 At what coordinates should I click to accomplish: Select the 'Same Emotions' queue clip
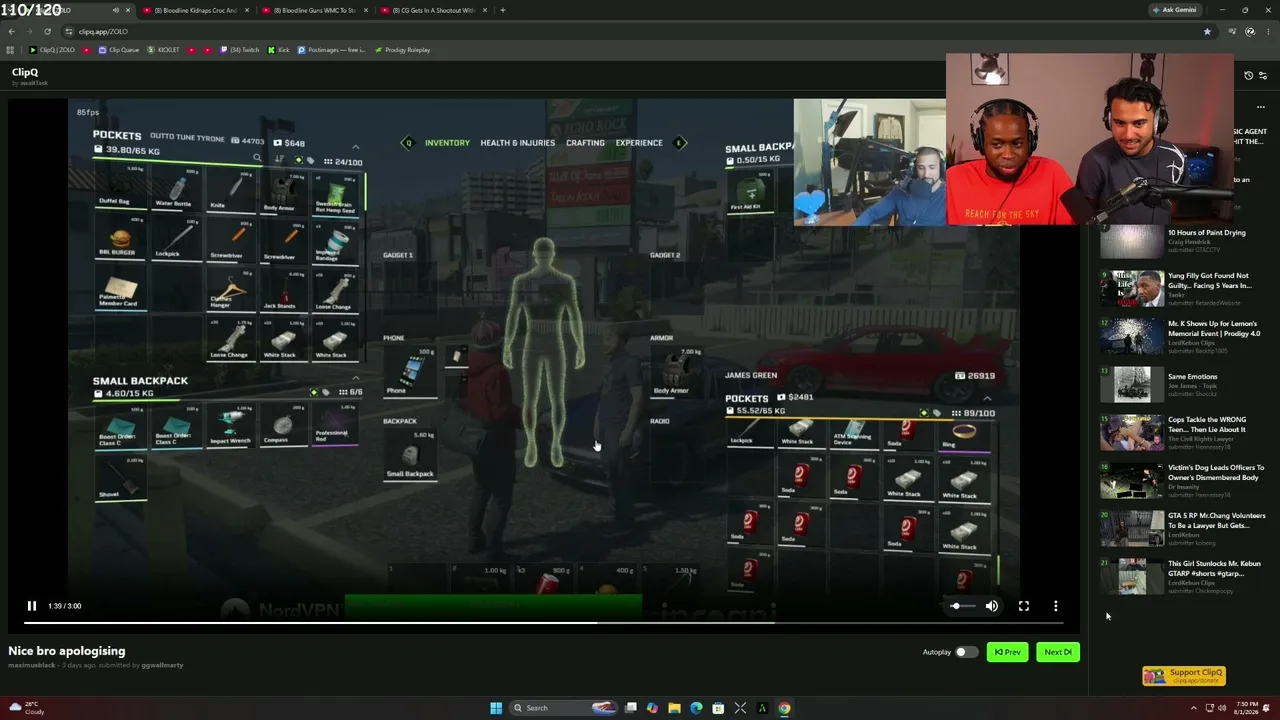tap(1182, 384)
